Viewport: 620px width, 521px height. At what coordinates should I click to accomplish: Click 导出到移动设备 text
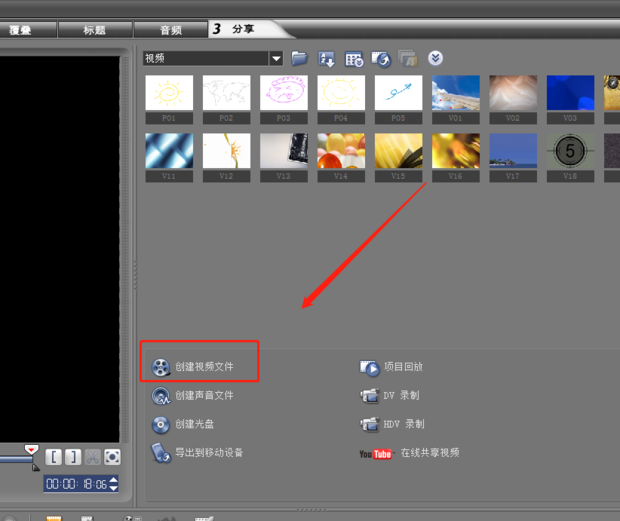(209, 453)
